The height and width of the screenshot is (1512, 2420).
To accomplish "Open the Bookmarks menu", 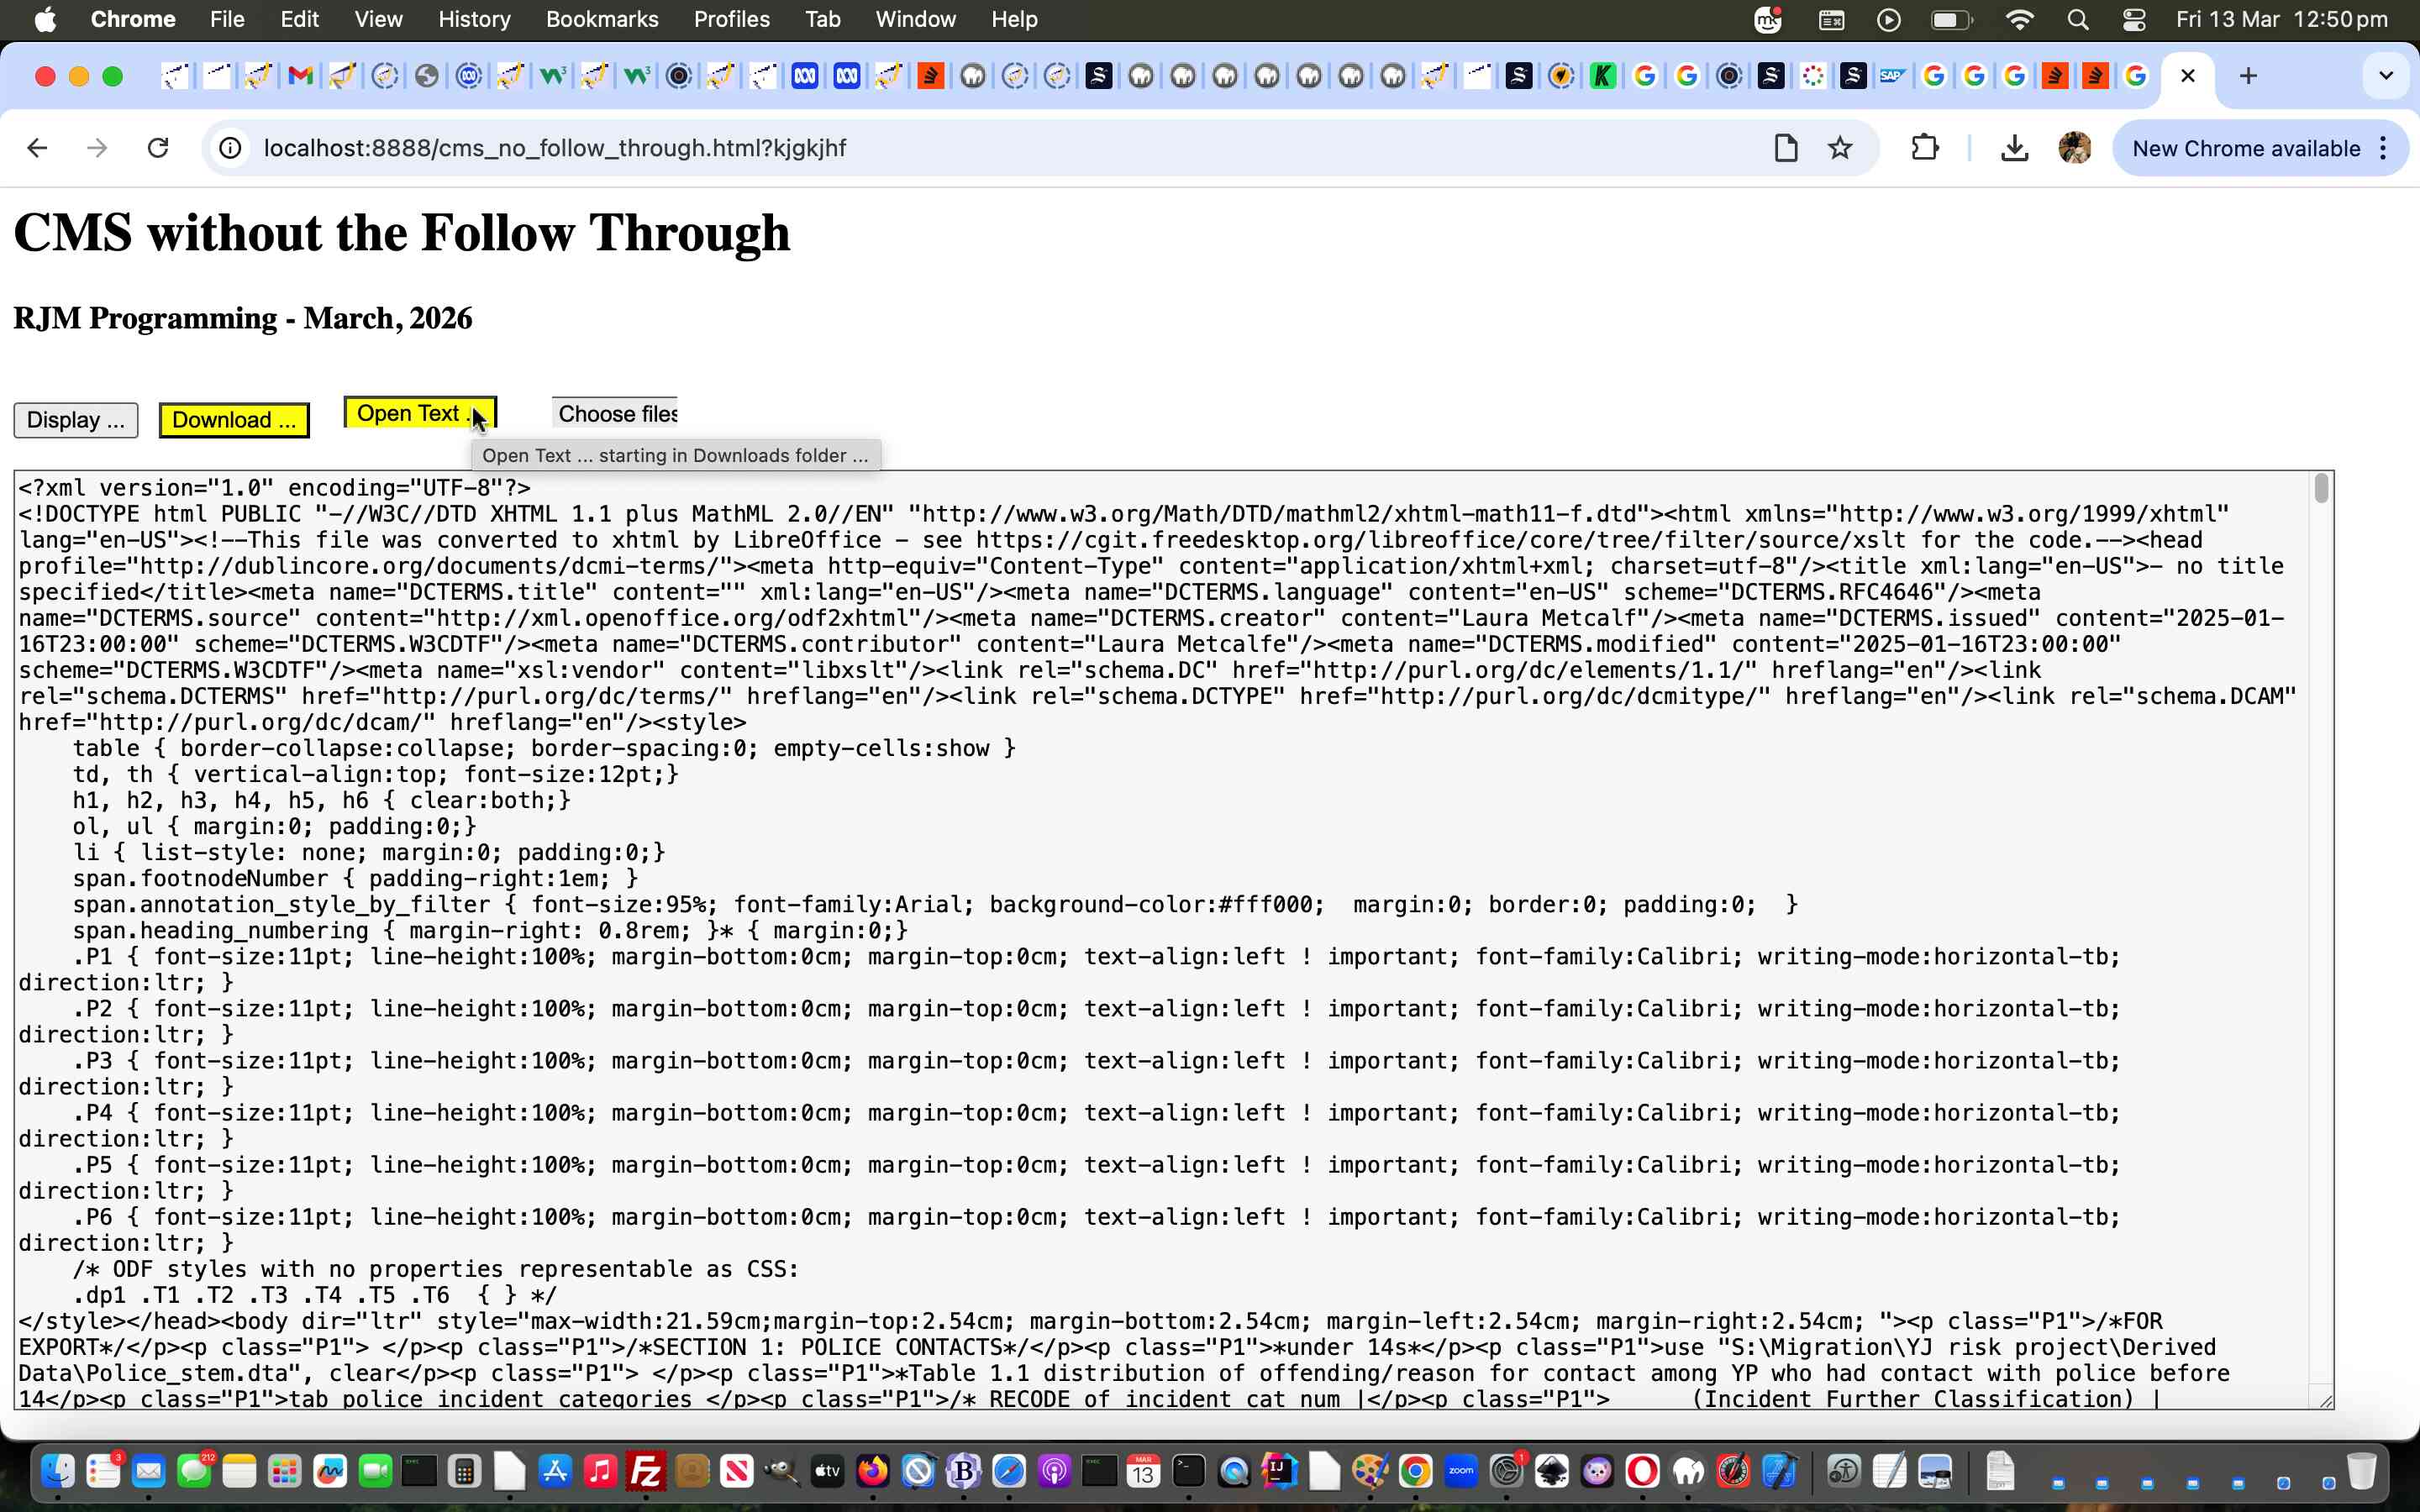I will (601, 19).
